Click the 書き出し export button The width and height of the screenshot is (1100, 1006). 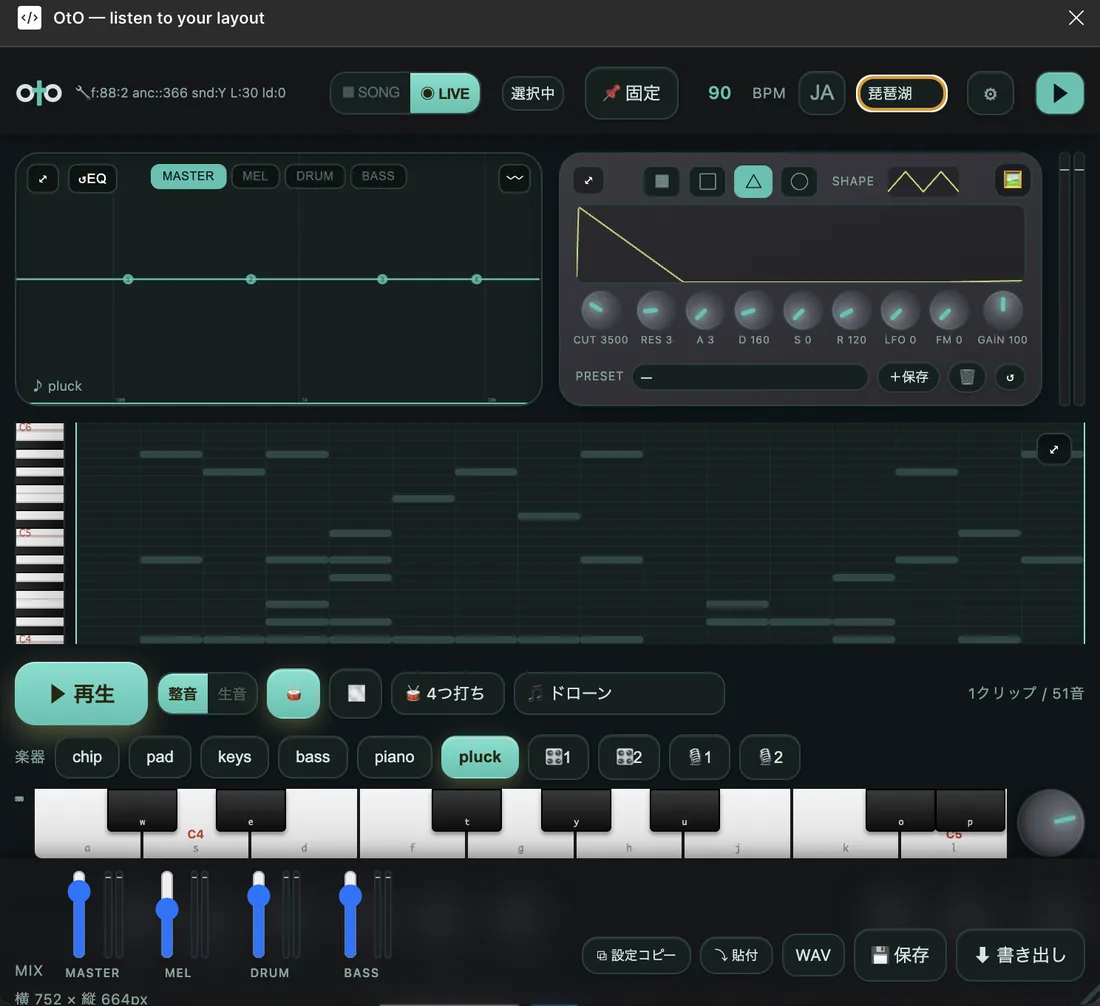[1021, 955]
